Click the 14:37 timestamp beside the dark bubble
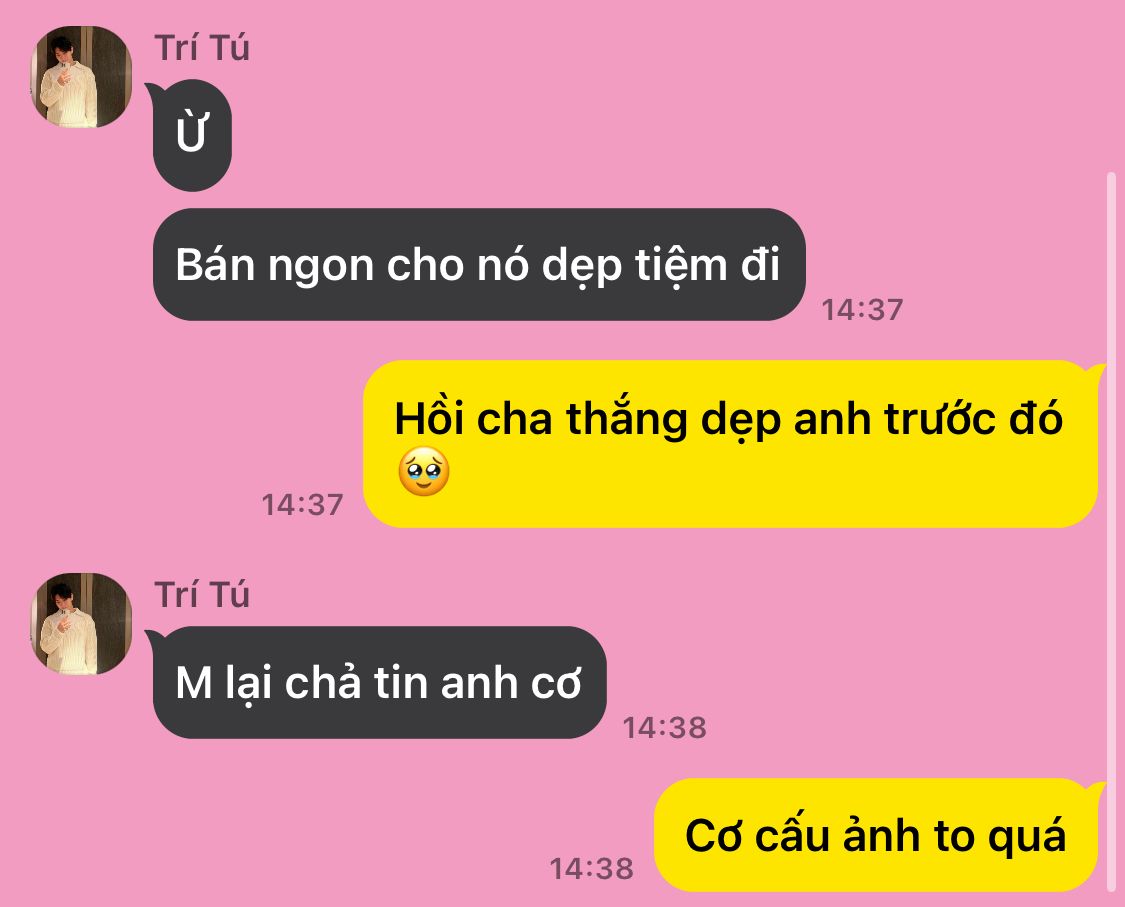1125x907 pixels. 862,310
